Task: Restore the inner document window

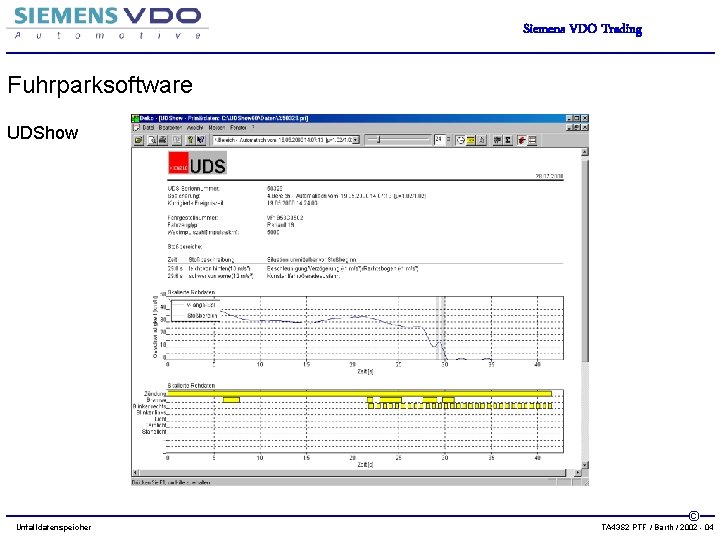Action: (x=577, y=127)
